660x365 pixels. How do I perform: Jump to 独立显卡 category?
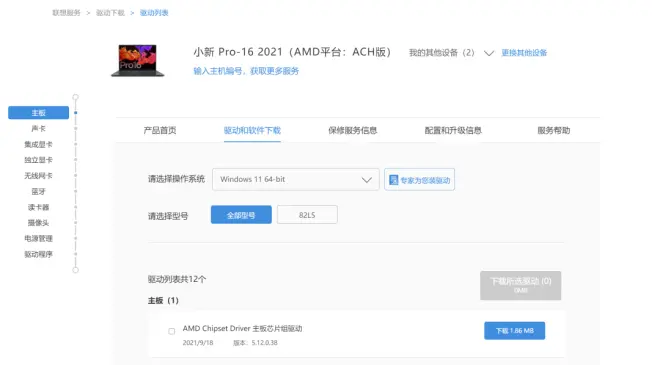[x=38, y=160]
